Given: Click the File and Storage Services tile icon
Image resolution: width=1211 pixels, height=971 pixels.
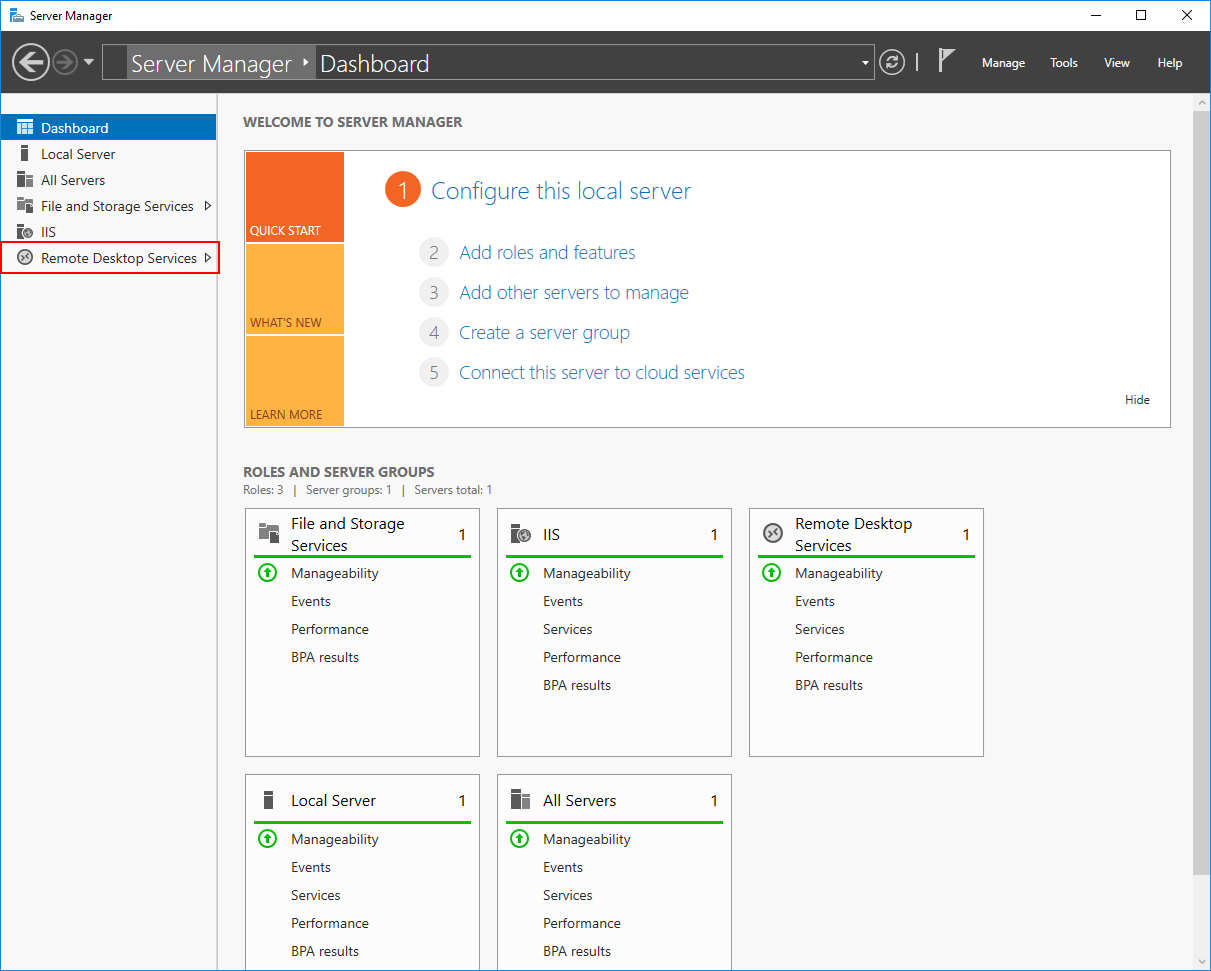Looking at the screenshot, I should (268, 534).
